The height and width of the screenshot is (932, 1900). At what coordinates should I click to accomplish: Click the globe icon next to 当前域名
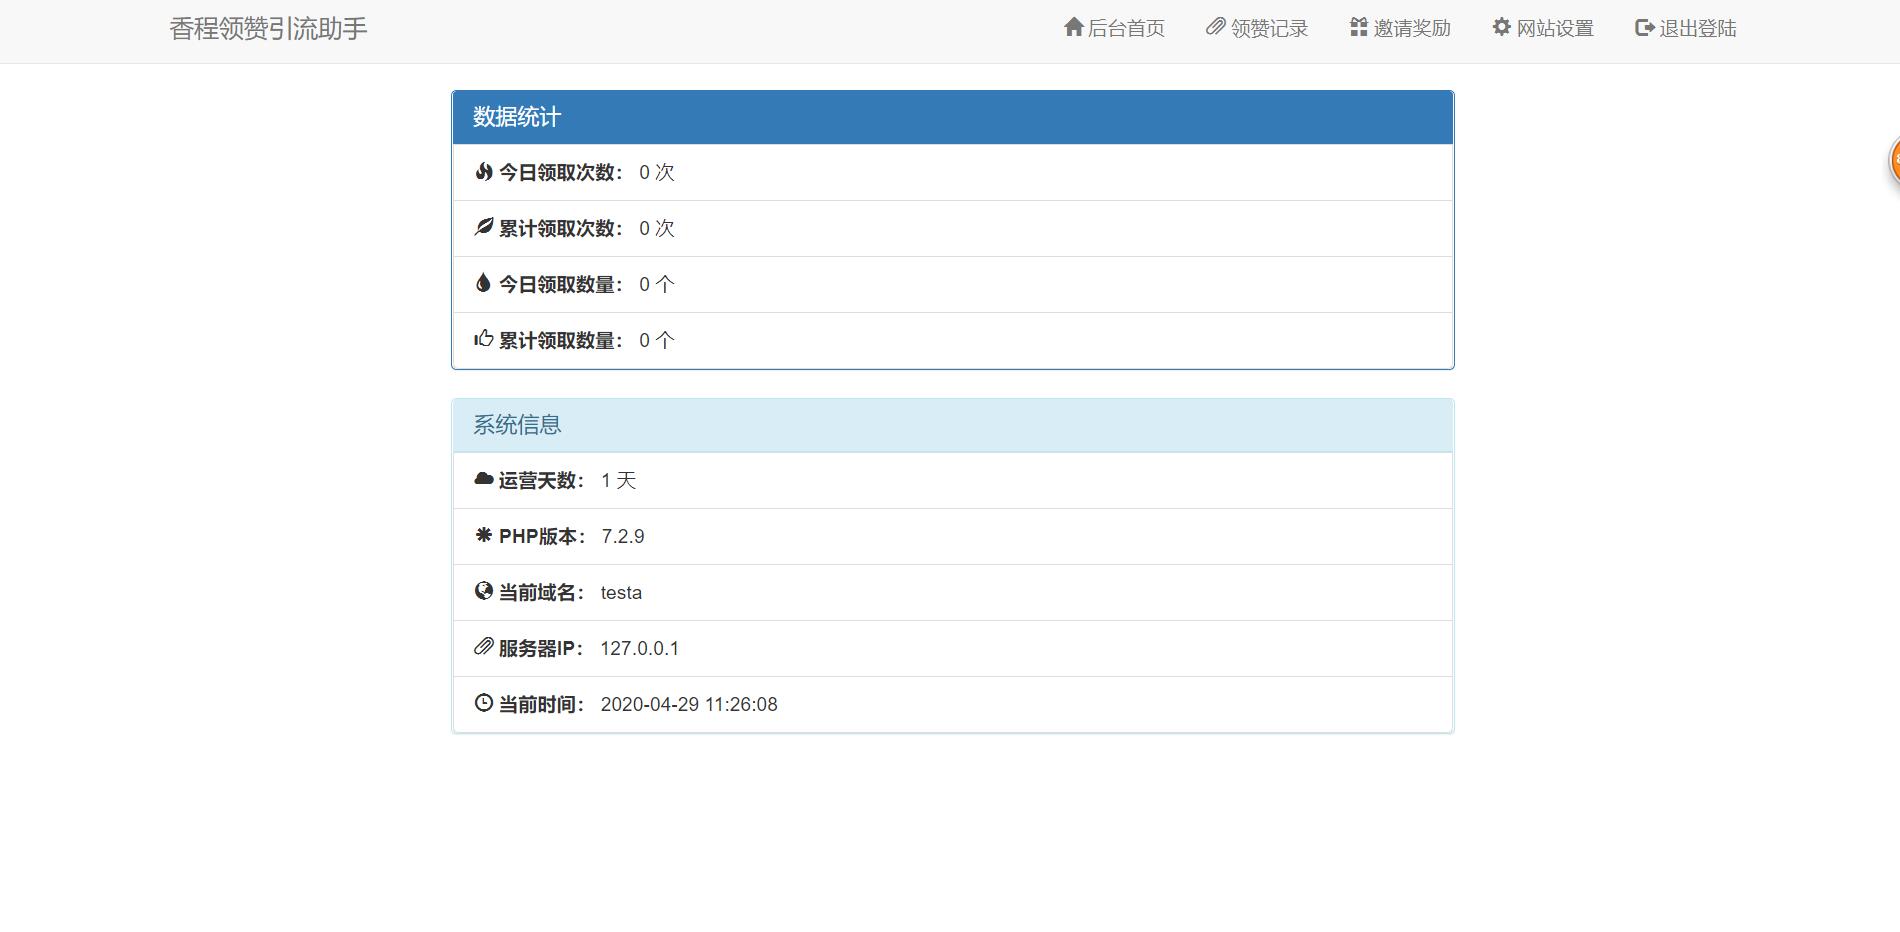(483, 590)
